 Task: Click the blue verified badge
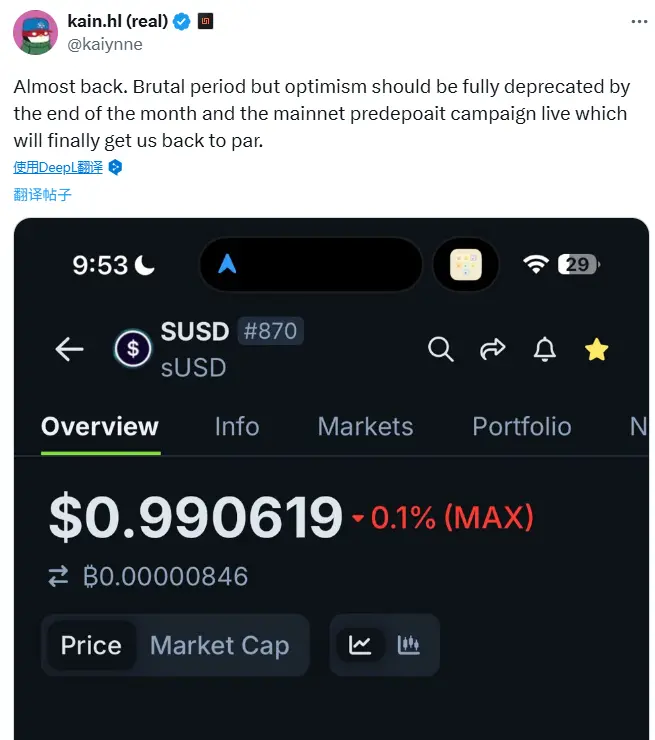pos(180,22)
